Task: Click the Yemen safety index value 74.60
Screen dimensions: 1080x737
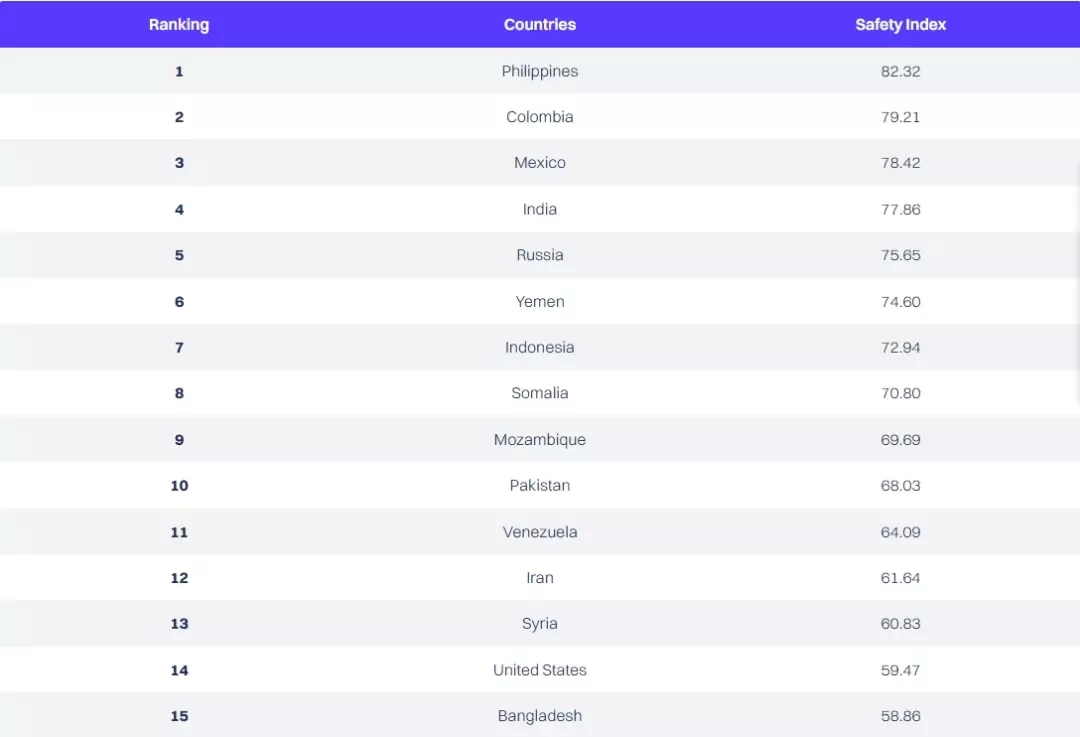Action: point(900,302)
